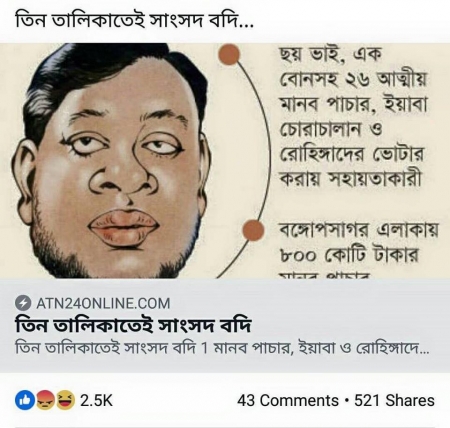Screen dimensions: 450x428
Task: Click the gray link preview card area
Action: click(225, 325)
